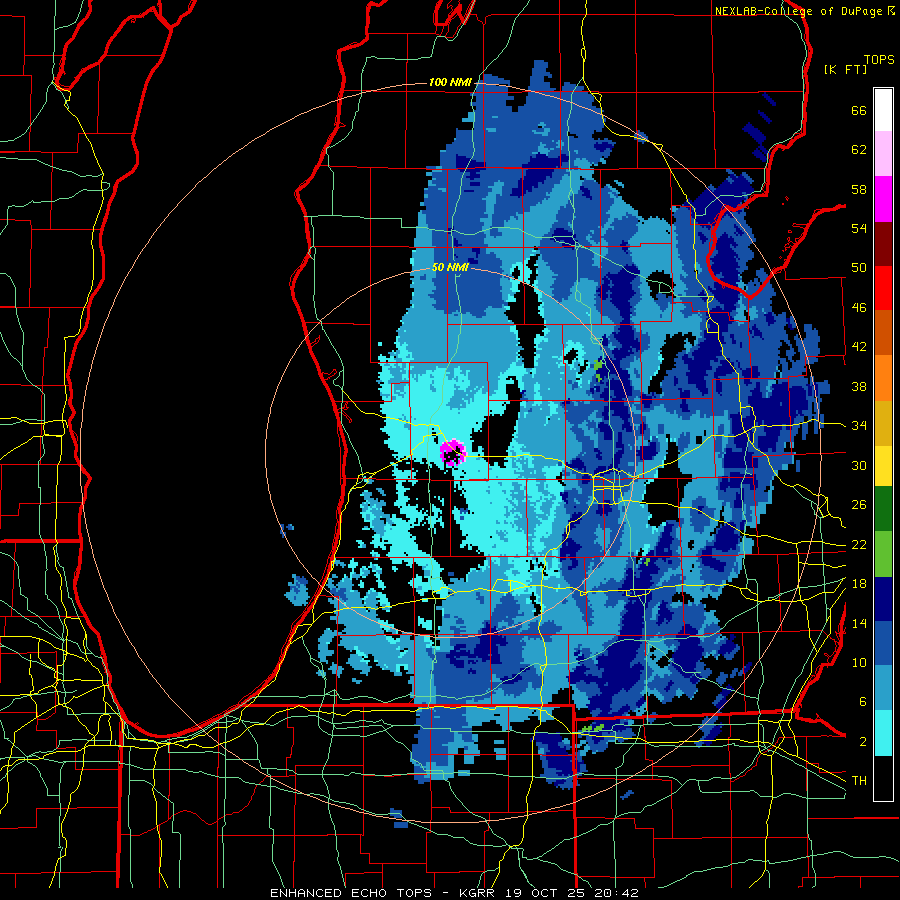Click the light blue 6-10 kft swatch
Screen dimensions: 900x900
[883, 687]
